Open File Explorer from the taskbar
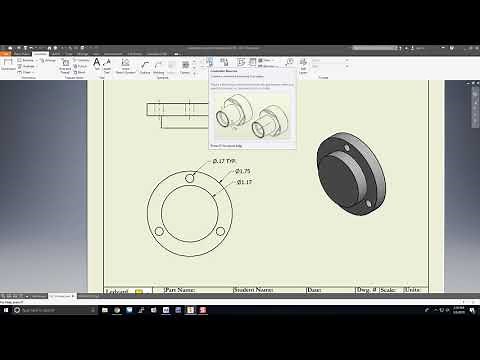The image size is (480, 360). 105,310
